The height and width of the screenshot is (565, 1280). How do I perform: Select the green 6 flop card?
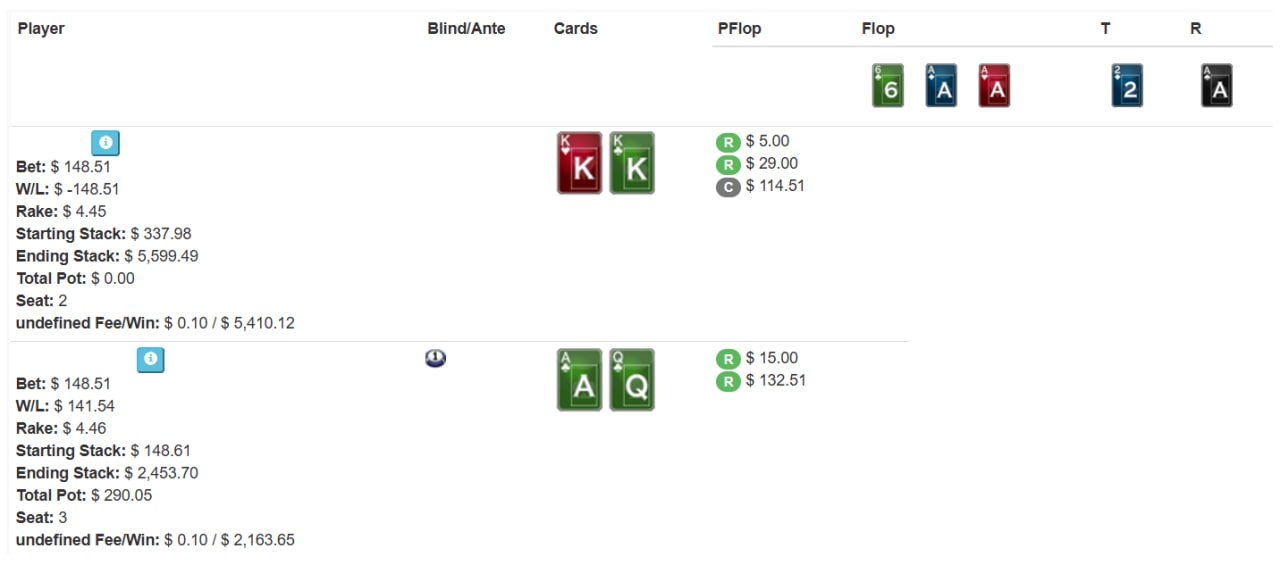(888, 86)
